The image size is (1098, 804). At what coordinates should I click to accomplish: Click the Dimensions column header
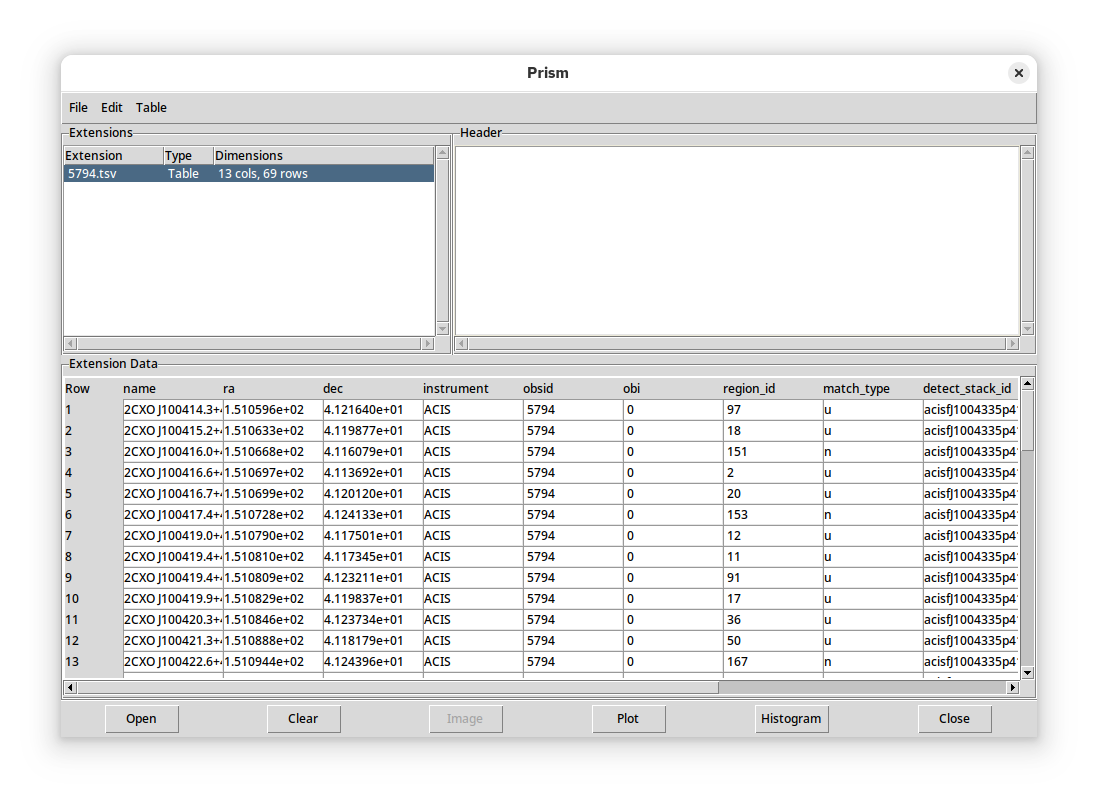point(324,155)
